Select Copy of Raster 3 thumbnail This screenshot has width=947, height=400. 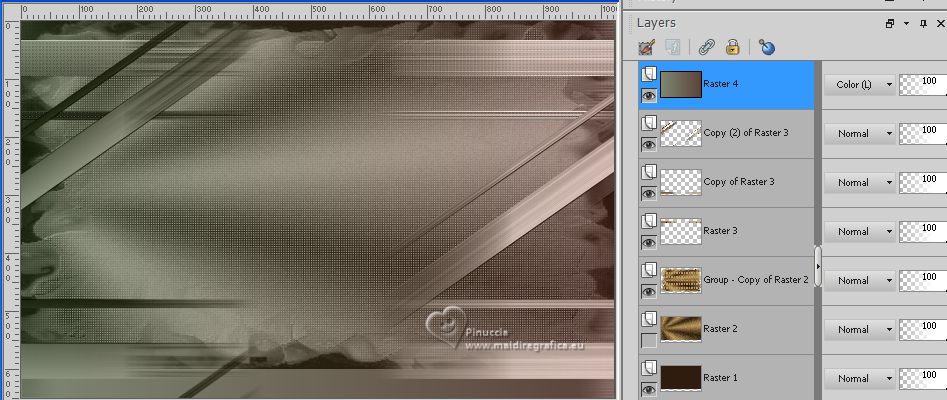681,182
